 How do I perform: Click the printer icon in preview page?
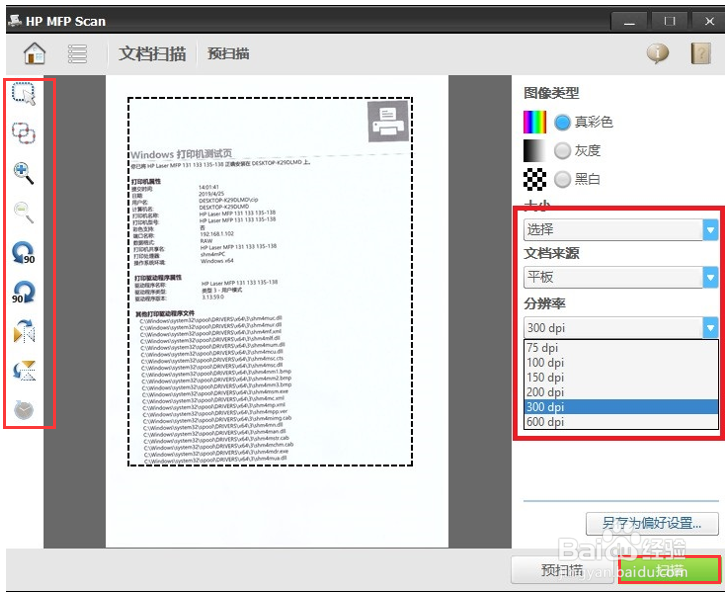(388, 121)
